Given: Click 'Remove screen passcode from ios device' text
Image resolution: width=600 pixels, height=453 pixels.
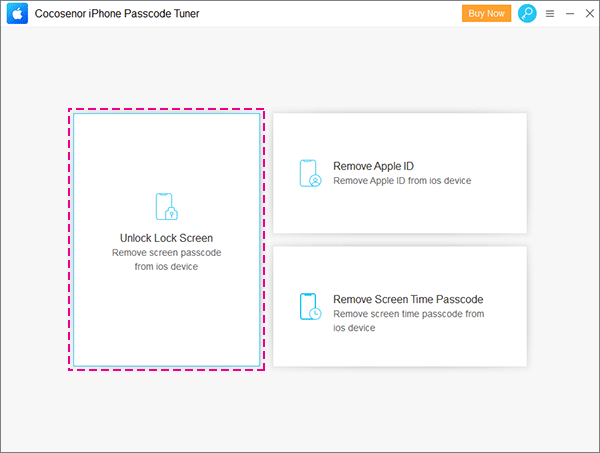Looking at the screenshot, I should coord(166,259).
